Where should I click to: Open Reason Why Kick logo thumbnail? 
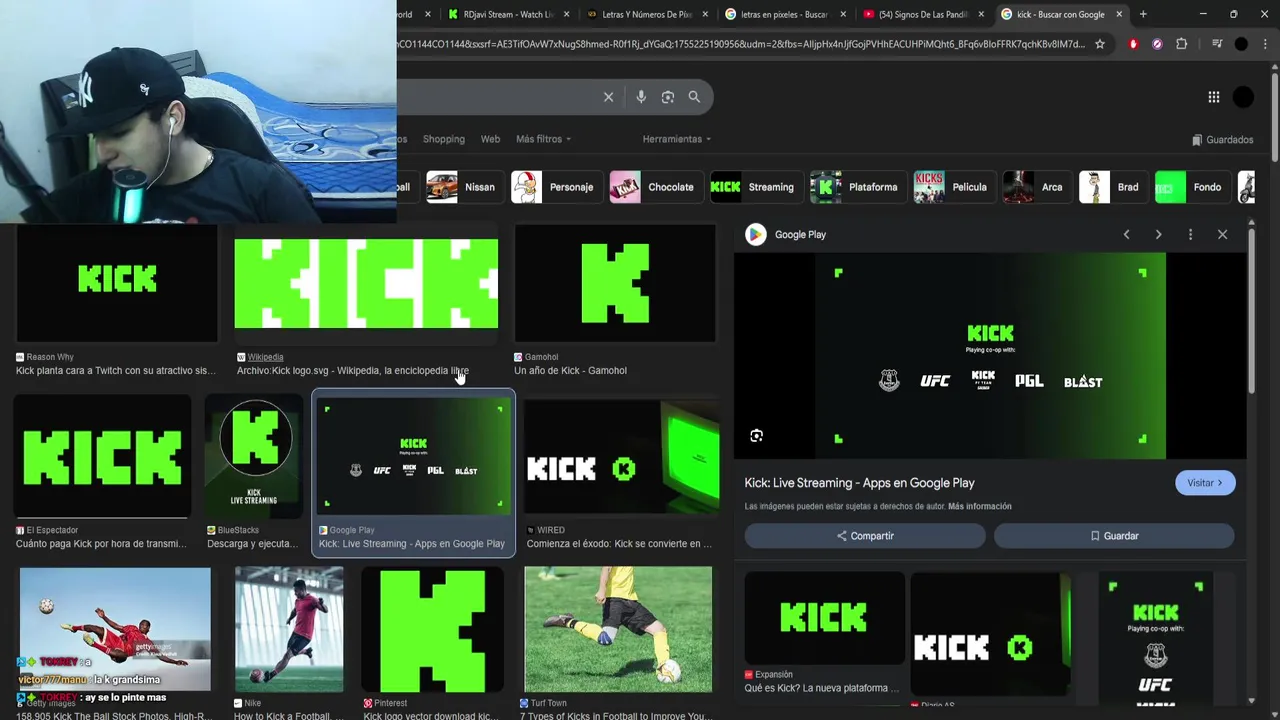point(117,283)
